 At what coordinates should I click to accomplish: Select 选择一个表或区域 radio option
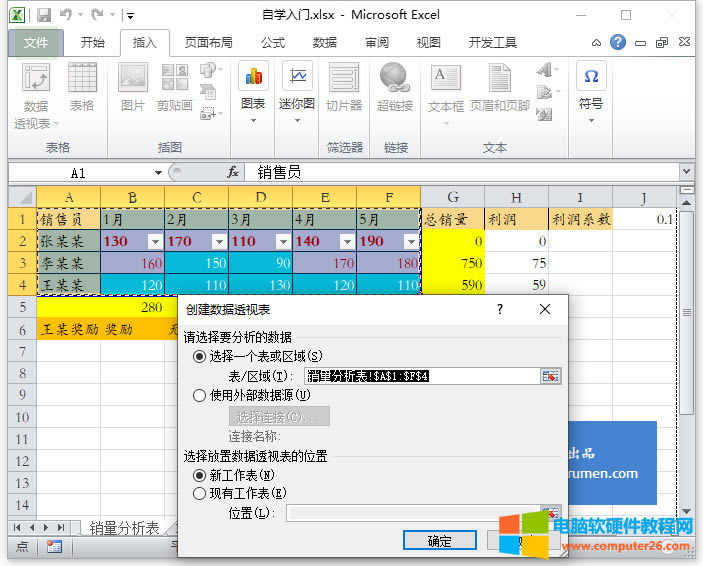pyautogui.click(x=199, y=356)
